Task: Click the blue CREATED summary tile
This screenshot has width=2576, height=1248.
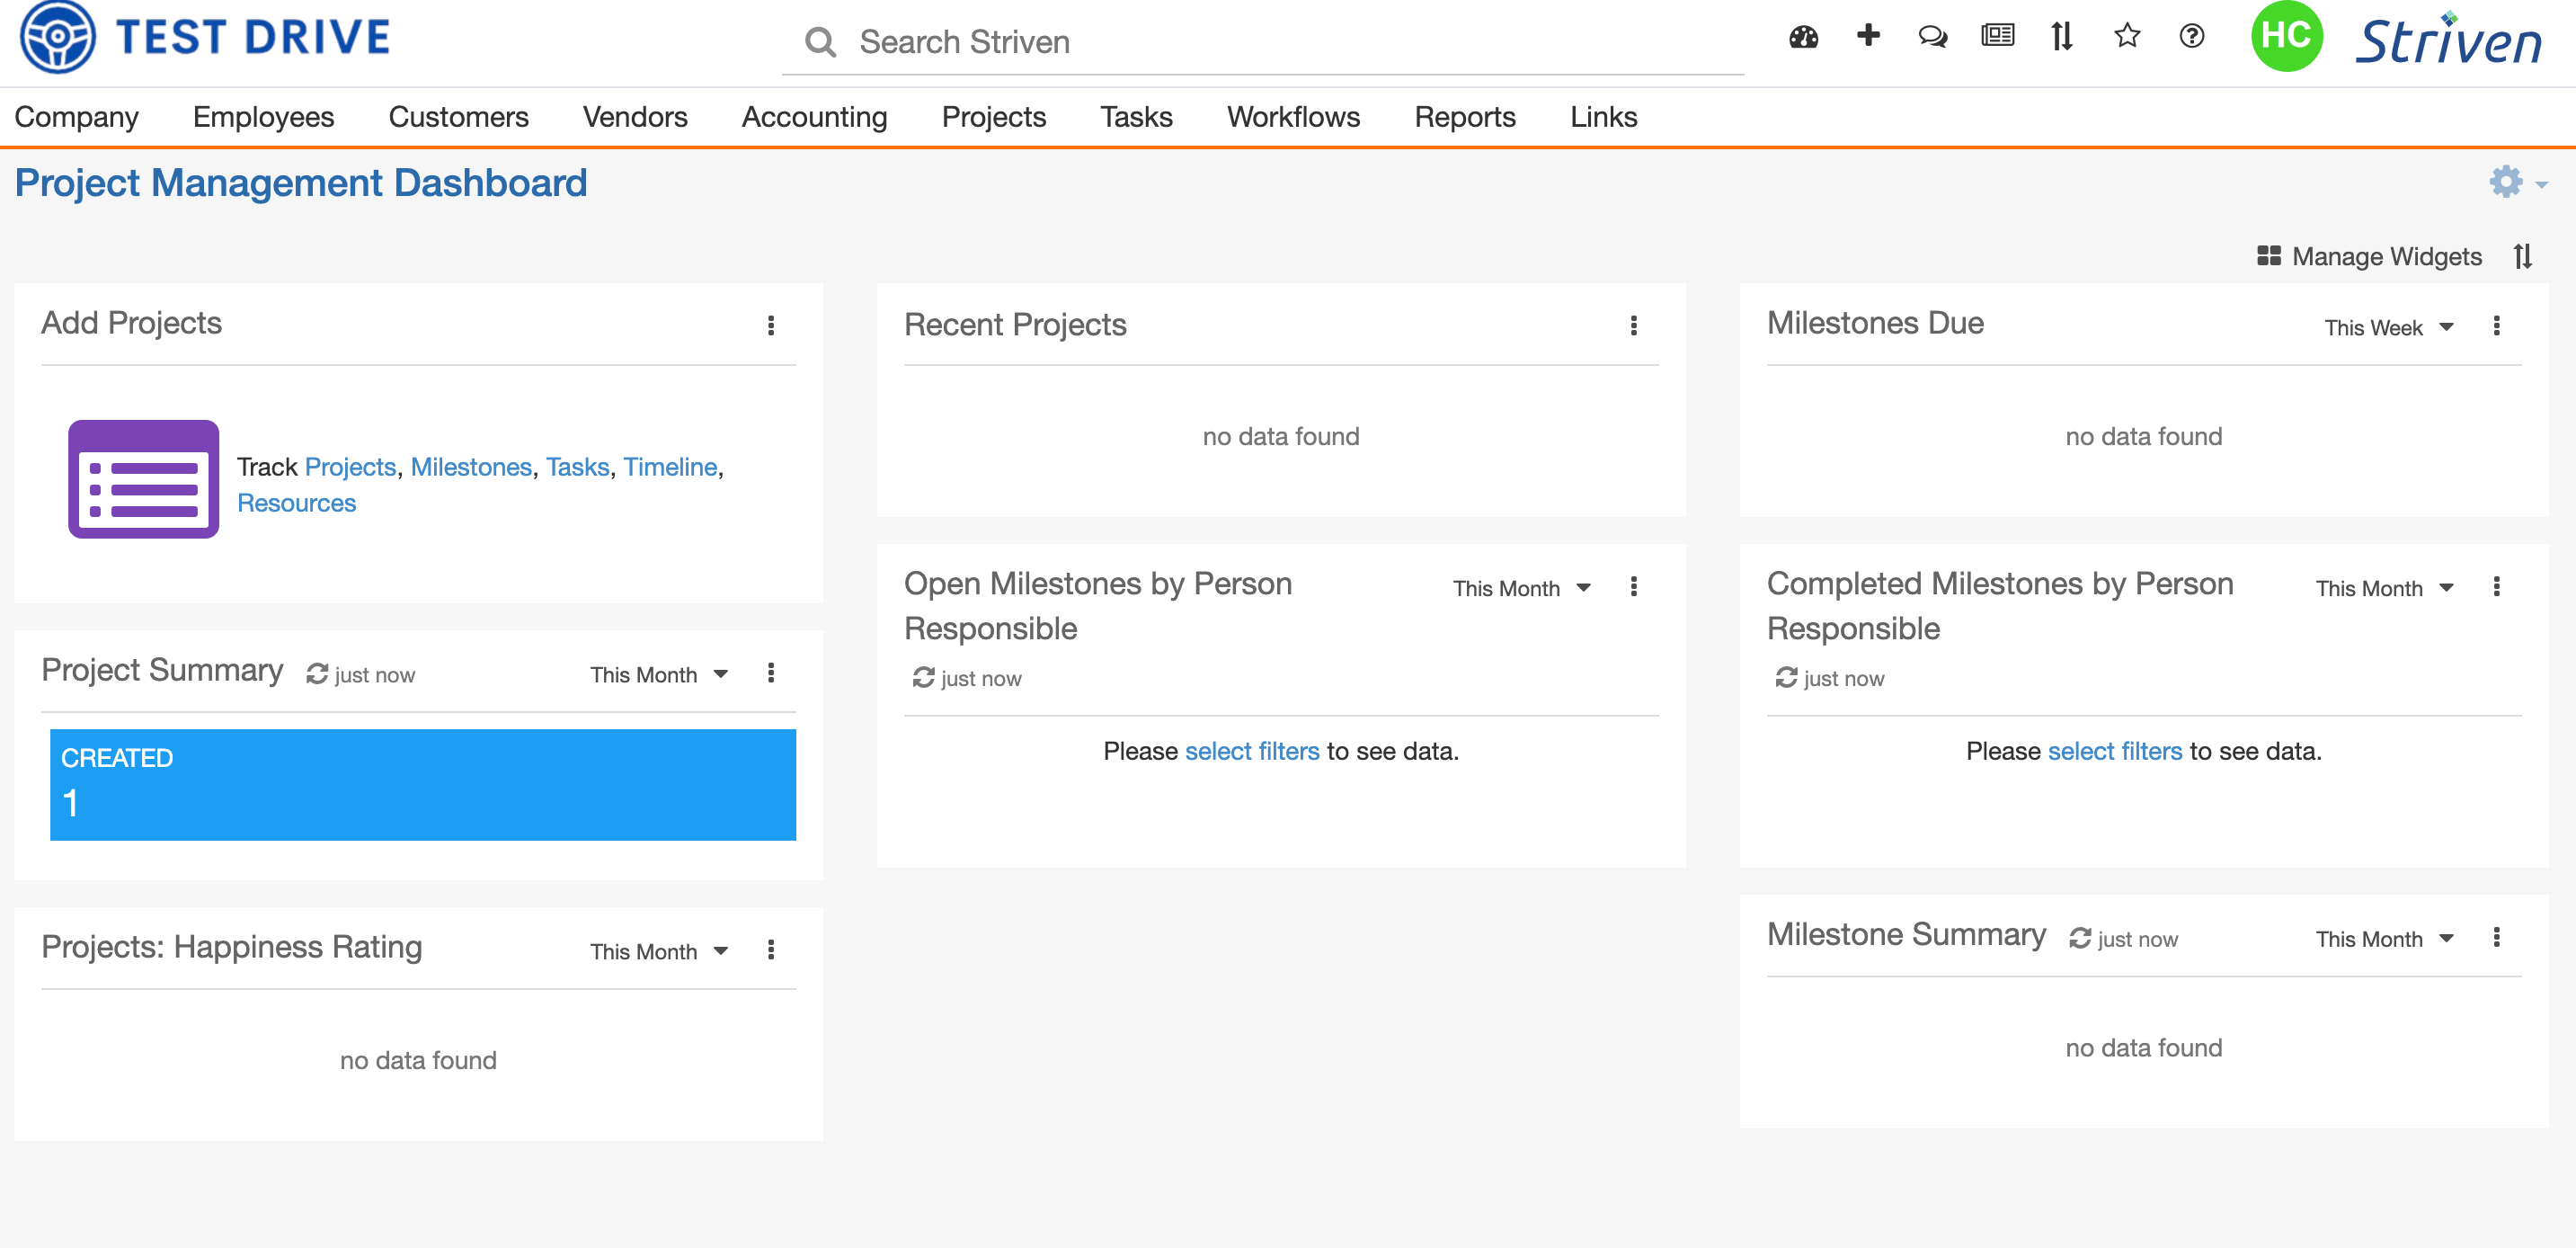Action: (422, 784)
